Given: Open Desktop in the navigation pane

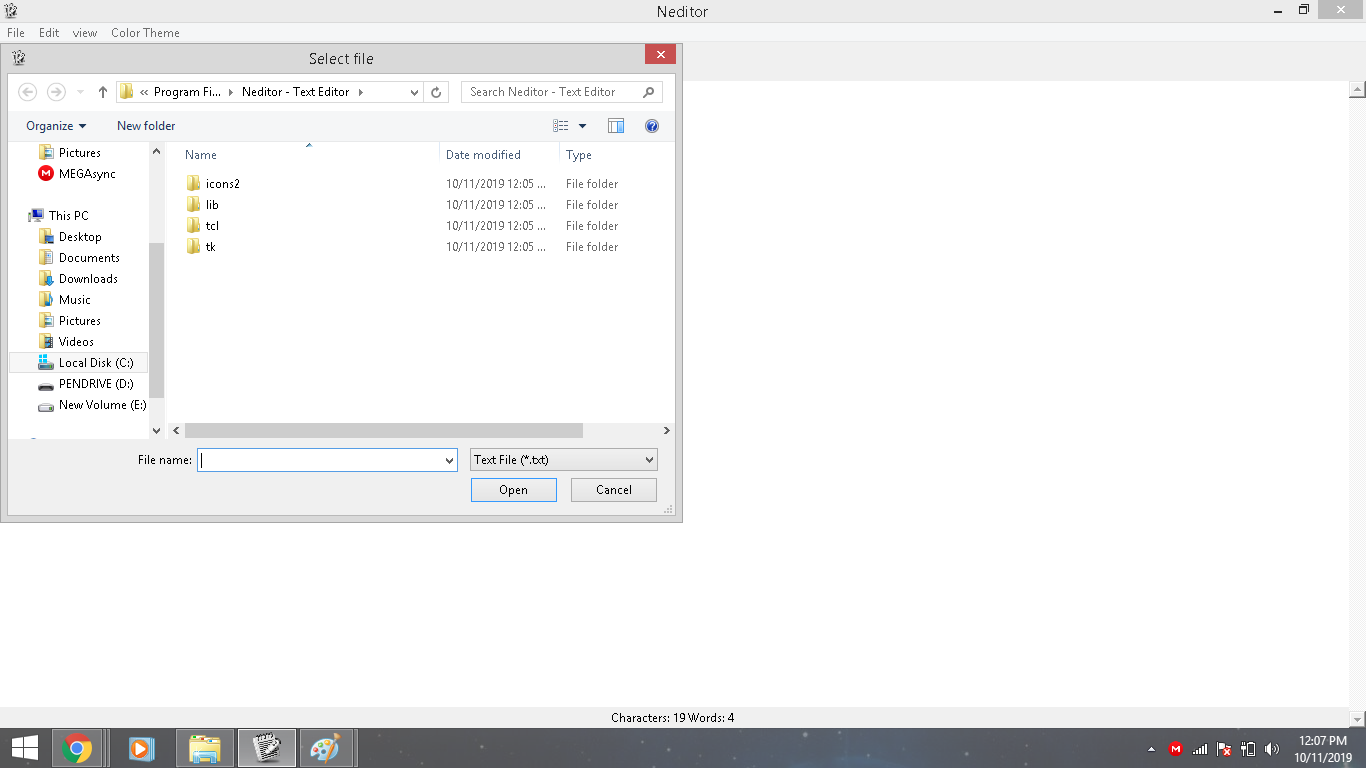Looking at the screenshot, I should [x=70, y=237].
